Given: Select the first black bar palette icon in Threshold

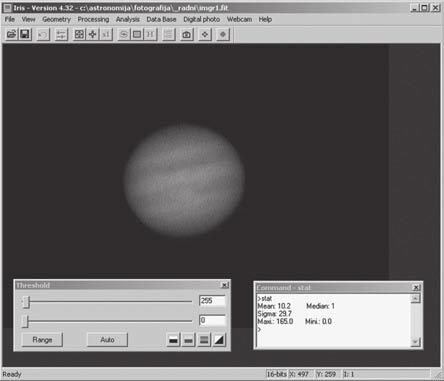Looking at the screenshot, I should [x=173, y=340].
